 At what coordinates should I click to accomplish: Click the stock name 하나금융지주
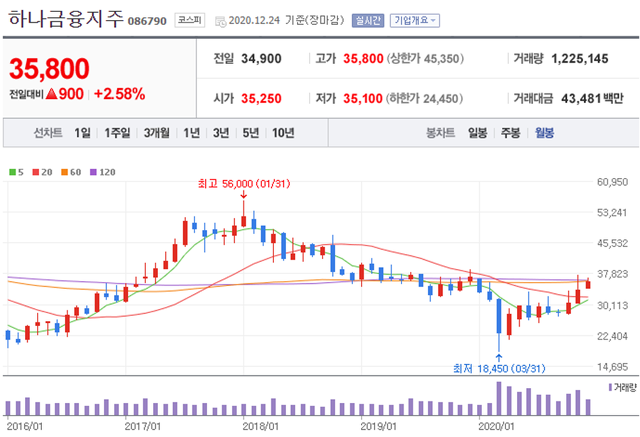click(66, 19)
